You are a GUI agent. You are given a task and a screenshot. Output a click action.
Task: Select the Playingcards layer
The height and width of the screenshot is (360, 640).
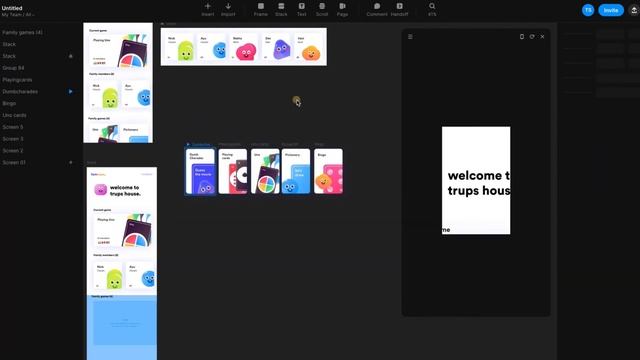tap(17, 80)
